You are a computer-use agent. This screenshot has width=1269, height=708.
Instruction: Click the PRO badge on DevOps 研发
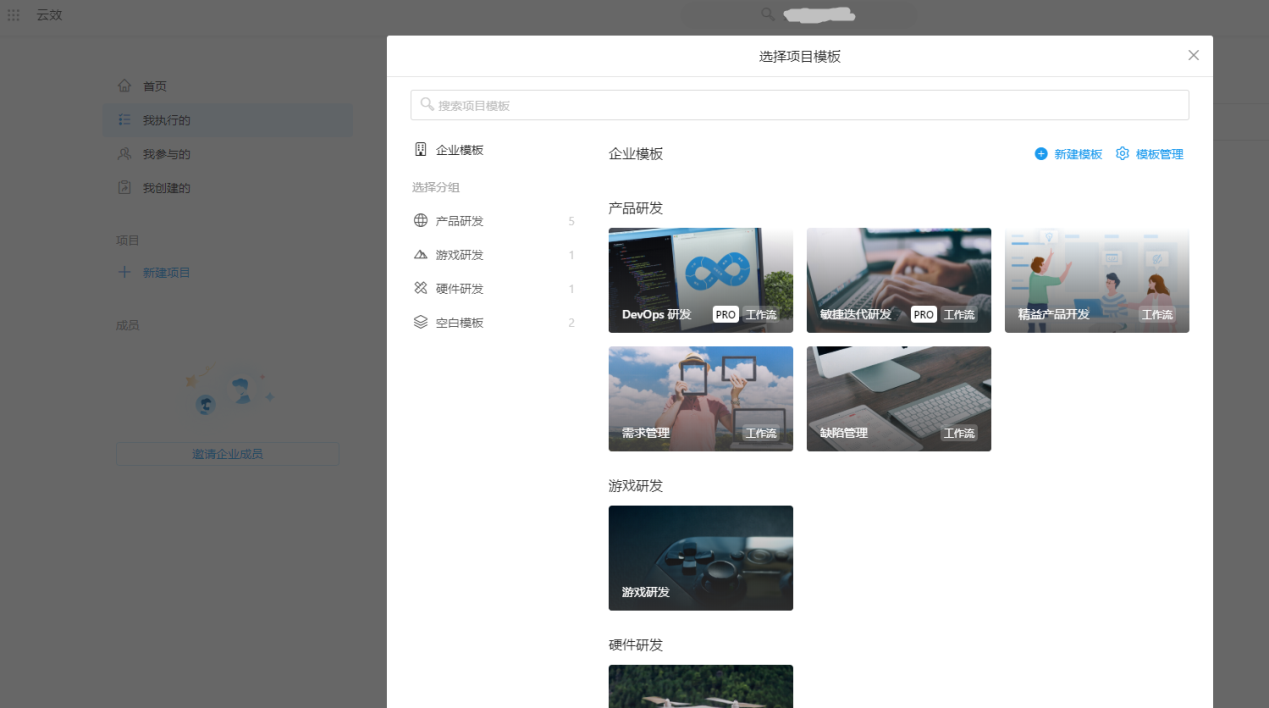click(x=725, y=314)
